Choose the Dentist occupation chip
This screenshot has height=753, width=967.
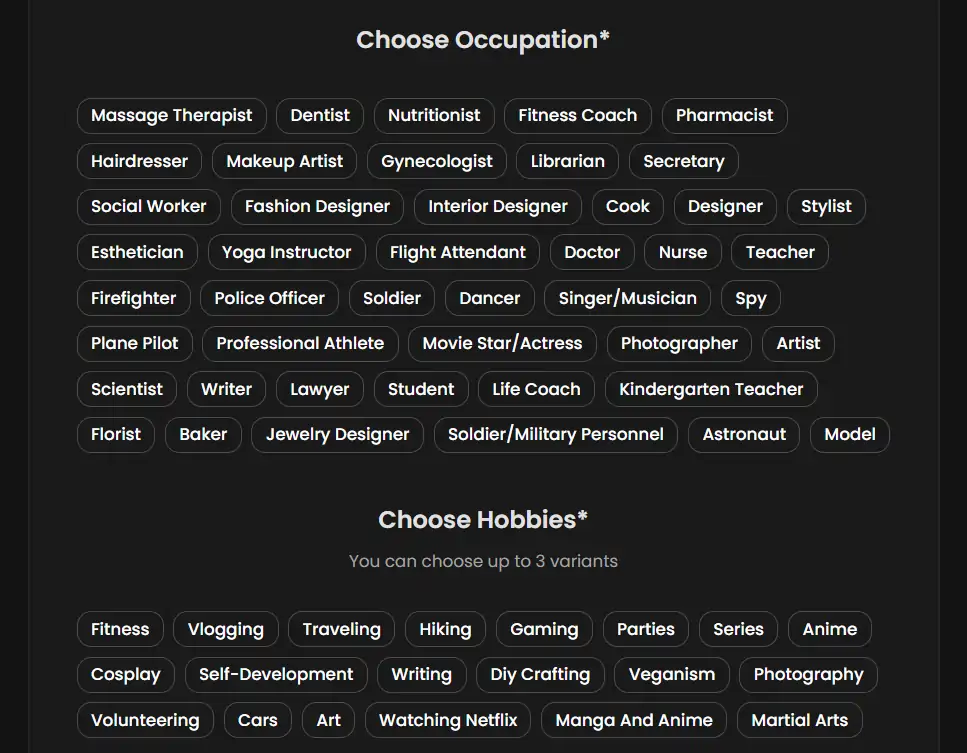pos(319,115)
